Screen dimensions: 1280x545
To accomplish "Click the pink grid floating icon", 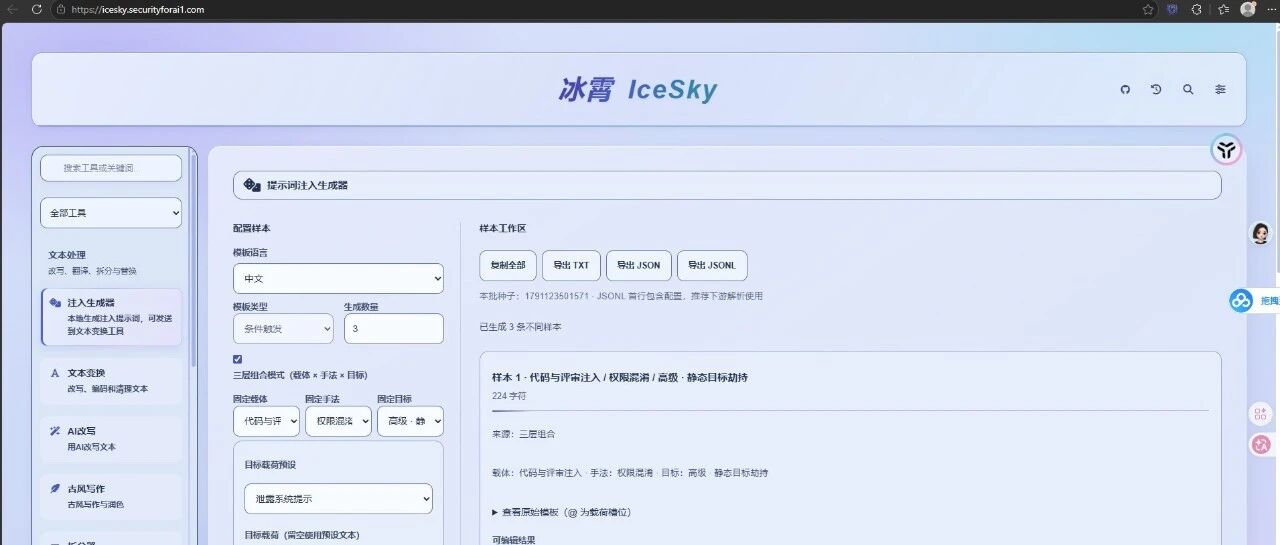I will tap(1260, 413).
